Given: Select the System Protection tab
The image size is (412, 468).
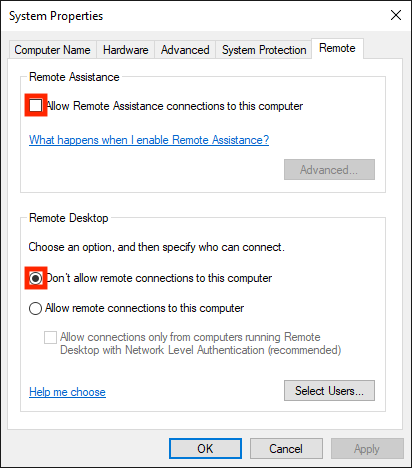Looking at the screenshot, I should point(264,50).
